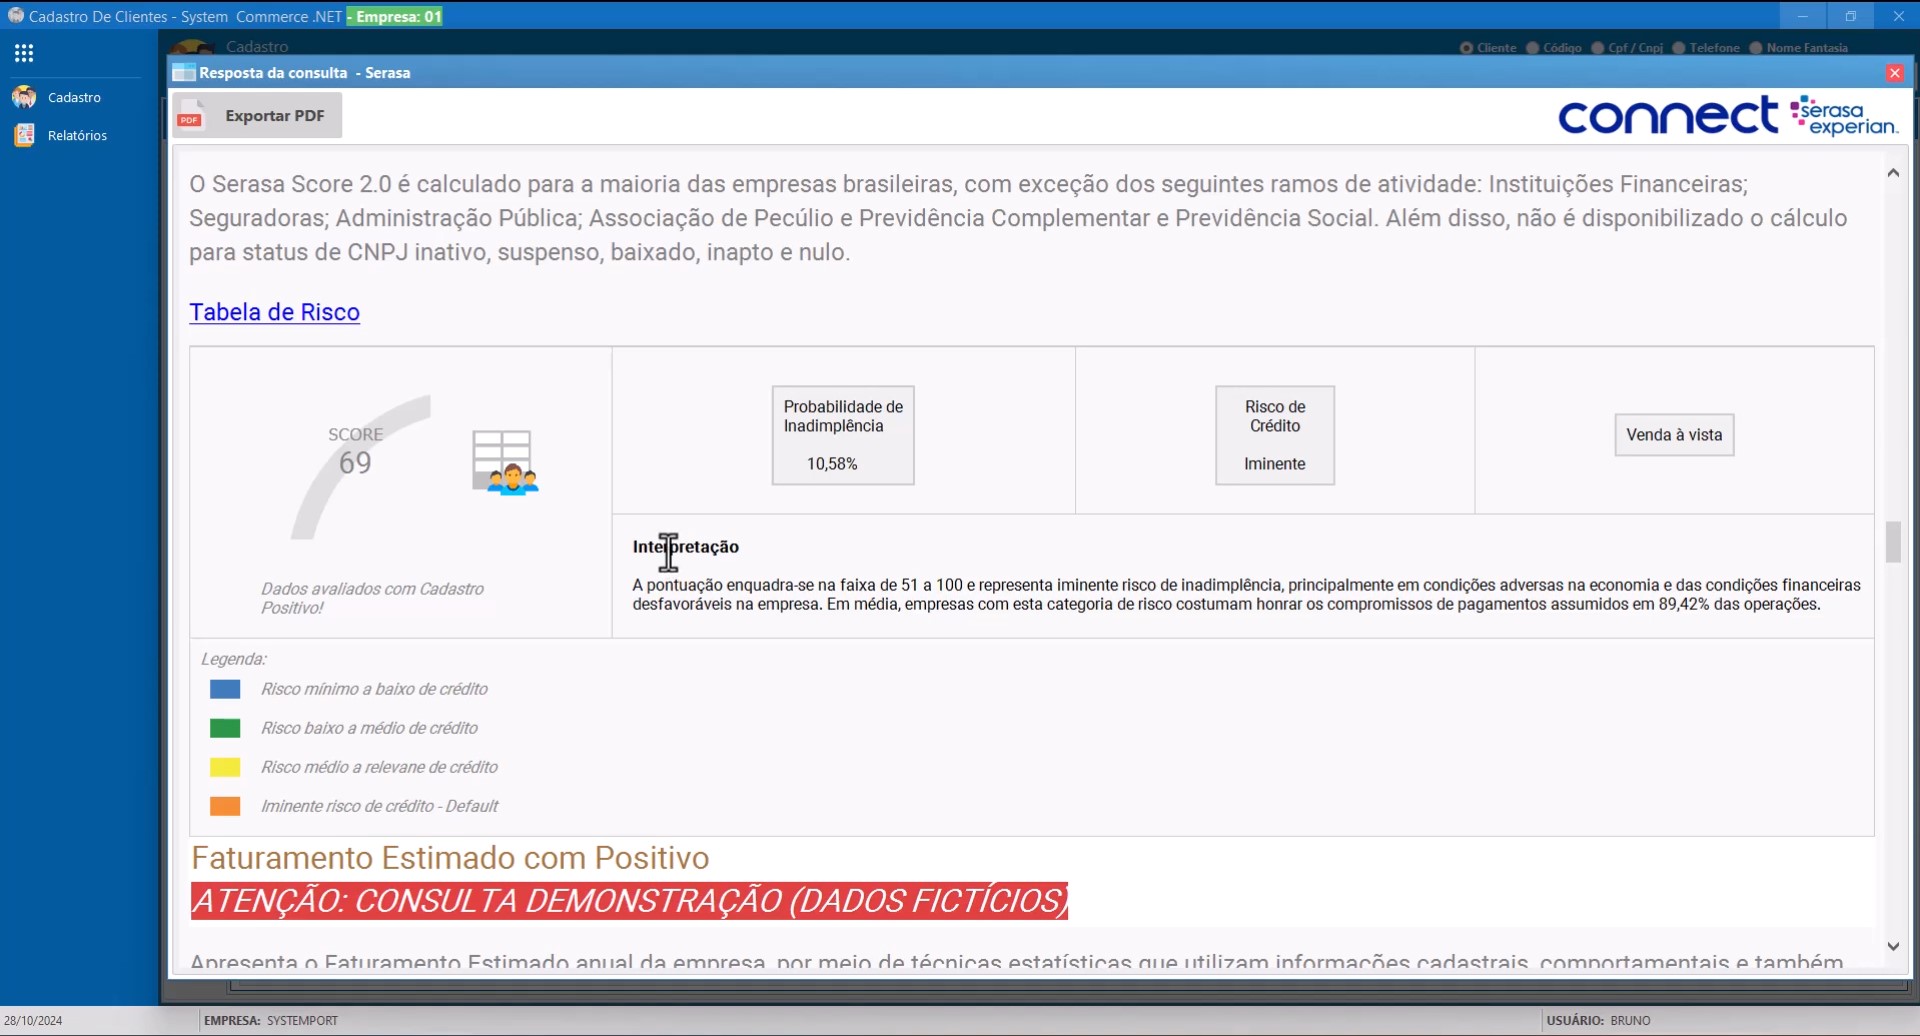Click the vertical scrollbar thumb
The height and width of the screenshot is (1036, 1920).
click(x=1892, y=542)
